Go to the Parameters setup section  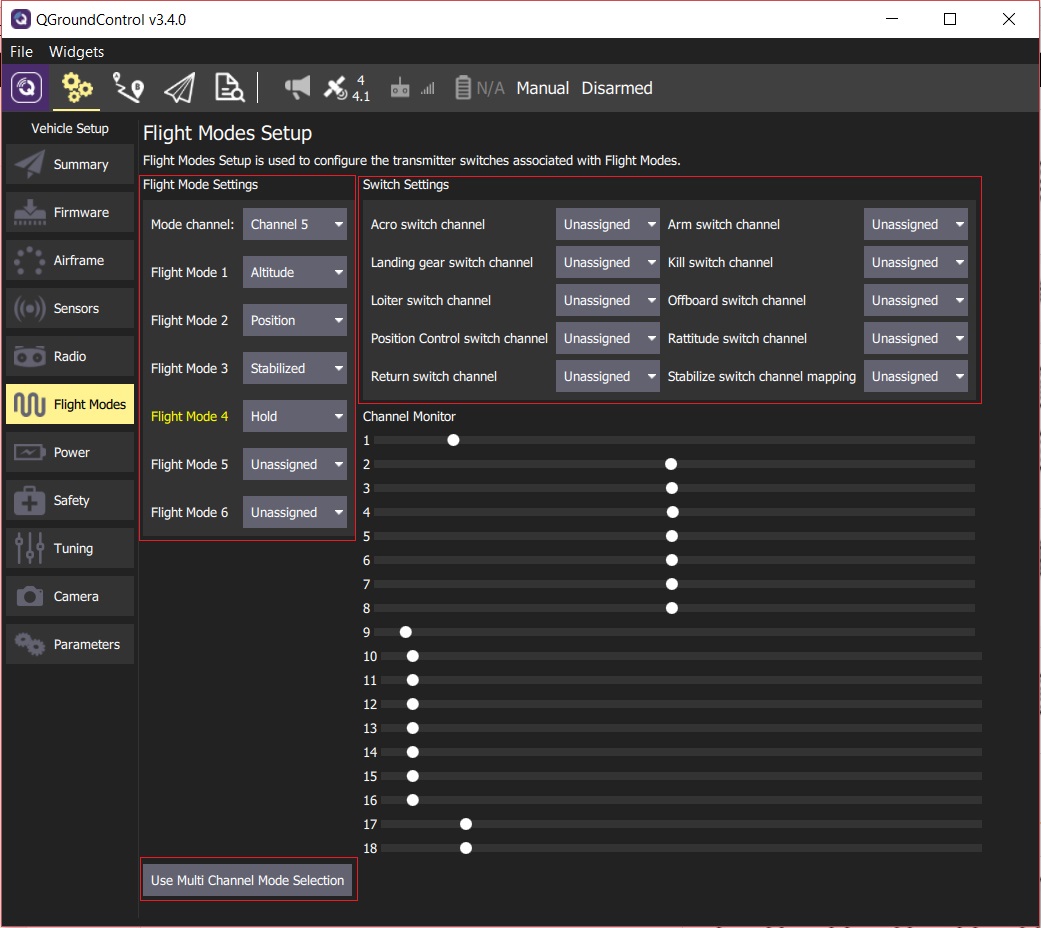pyautogui.click(x=69, y=644)
